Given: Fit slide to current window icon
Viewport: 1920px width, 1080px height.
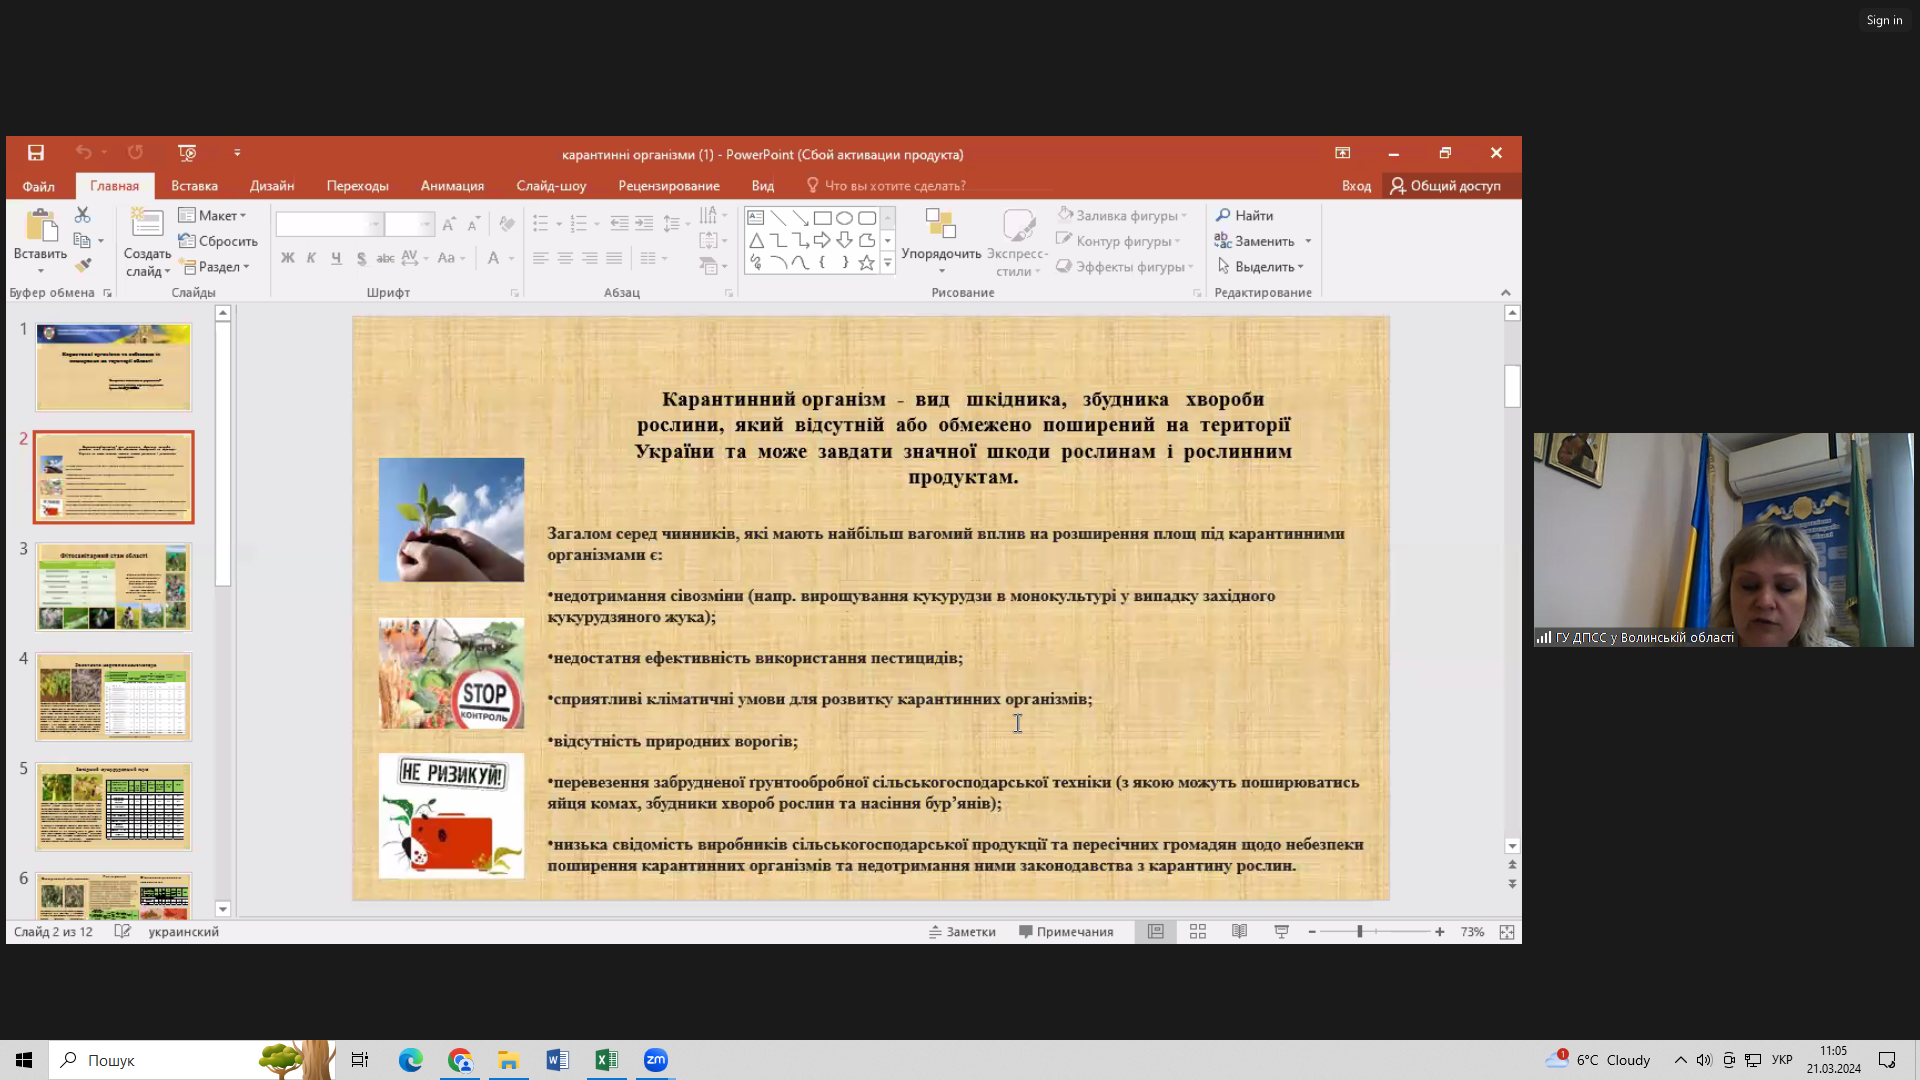Looking at the screenshot, I should click(x=1507, y=932).
